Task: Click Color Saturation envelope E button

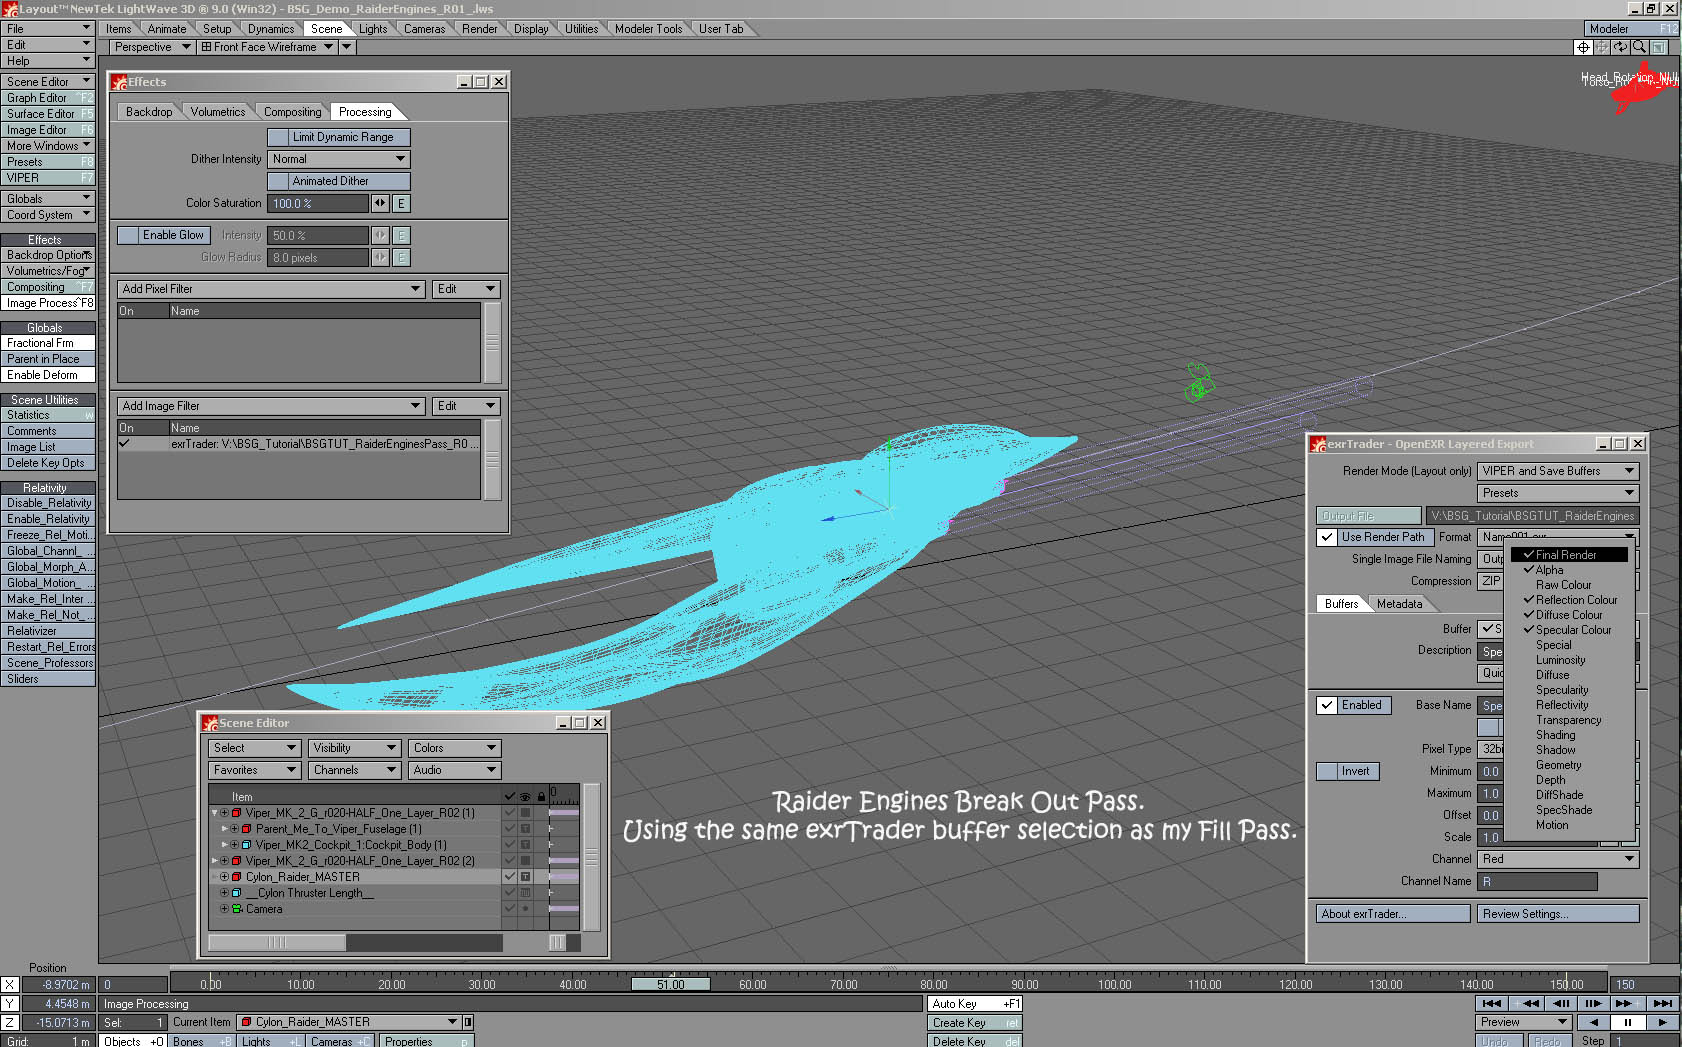Action: pyautogui.click(x=401, y=203)
